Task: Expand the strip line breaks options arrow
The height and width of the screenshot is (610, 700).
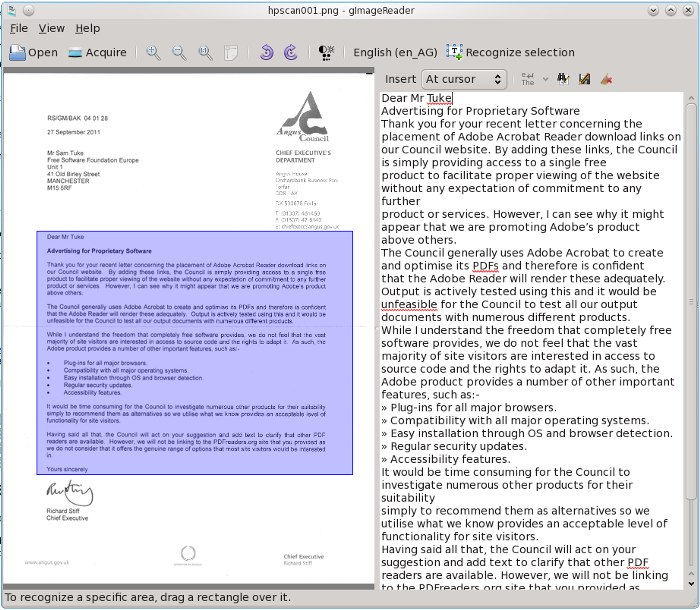Action: click(546, 79)
